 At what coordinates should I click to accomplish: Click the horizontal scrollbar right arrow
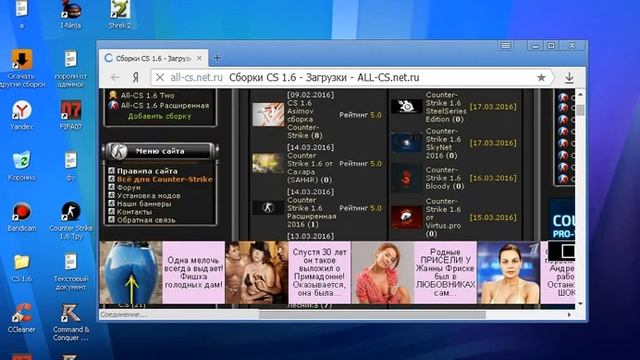click(x=570, y=315)
